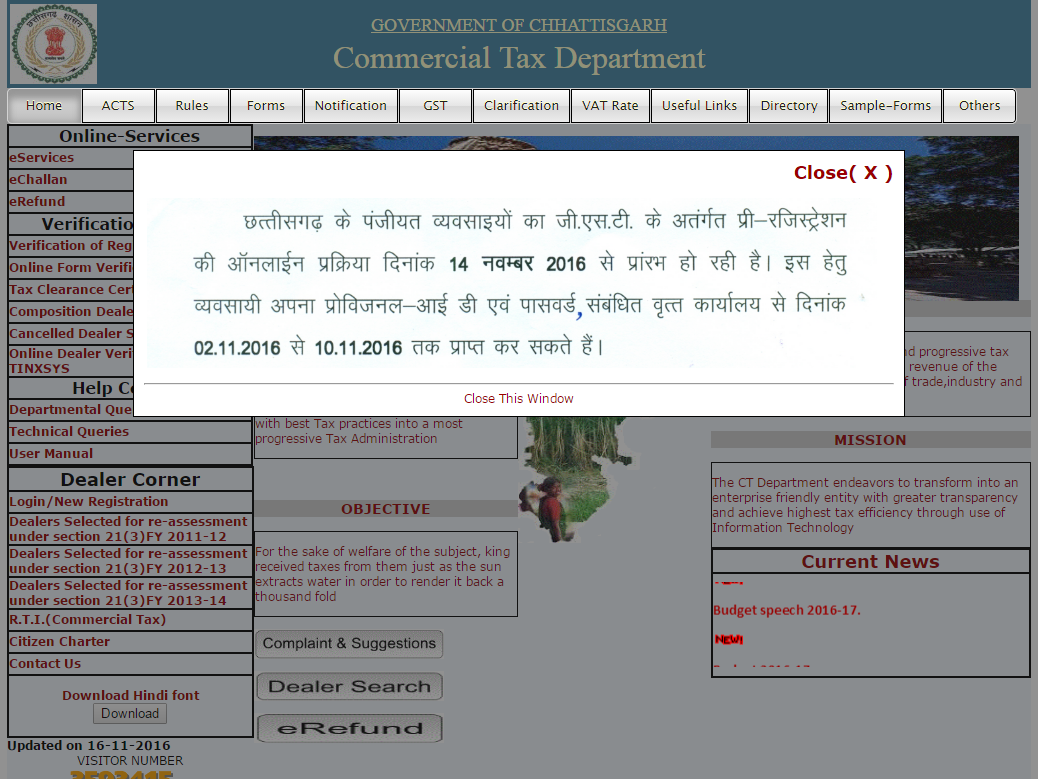Open the Technical Queries help link
Viewport: 1038px width, 779px height.
click(69, 432)
